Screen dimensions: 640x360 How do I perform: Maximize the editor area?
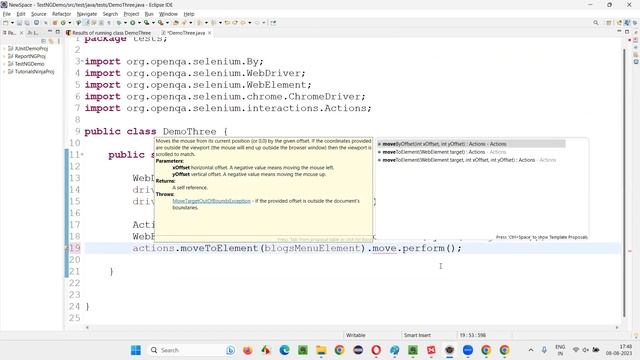[x=627, y=32]
